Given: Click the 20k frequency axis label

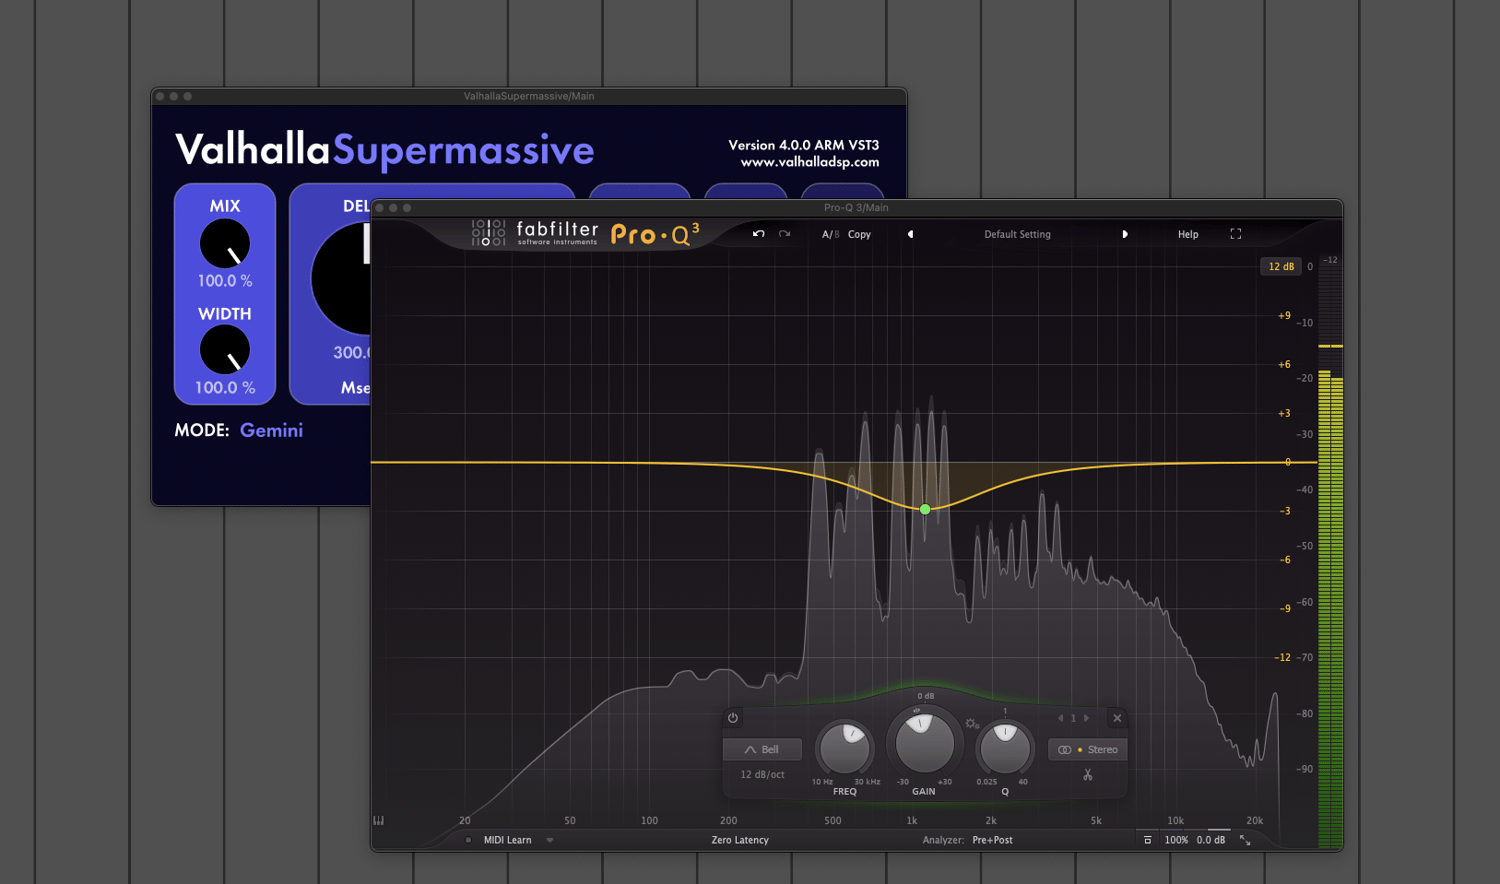Looking at the screenshot, I should pyautogui.click(x=1254, y=820).
